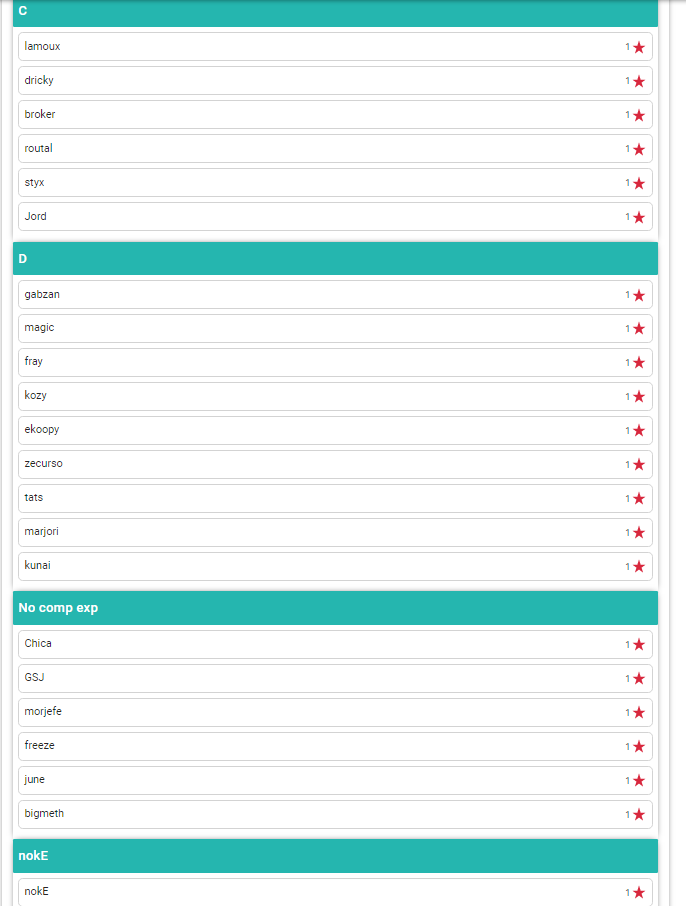Click the star icon in tats row
This screenshot has width=686, height=906.
[x=639, y=499]
